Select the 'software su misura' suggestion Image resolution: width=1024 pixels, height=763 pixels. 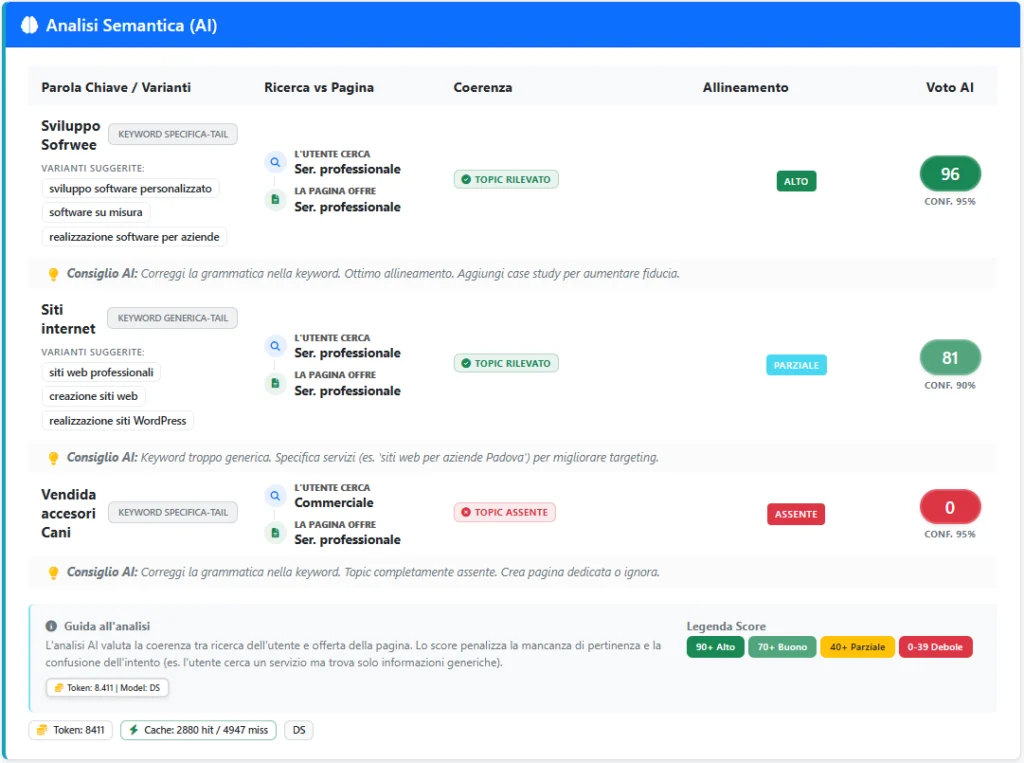[x=95, y=212]
